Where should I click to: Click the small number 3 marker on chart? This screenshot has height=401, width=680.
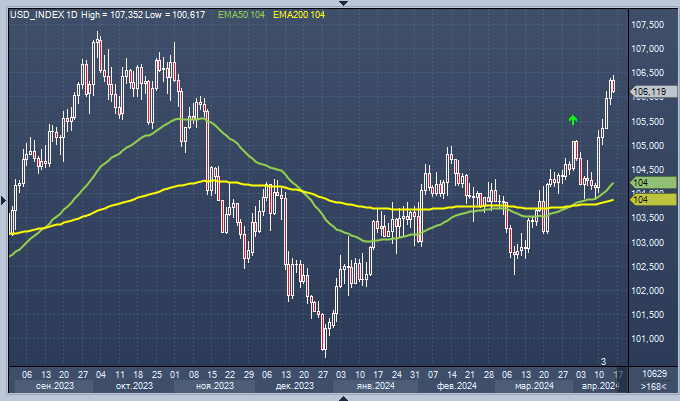(603, 361)
